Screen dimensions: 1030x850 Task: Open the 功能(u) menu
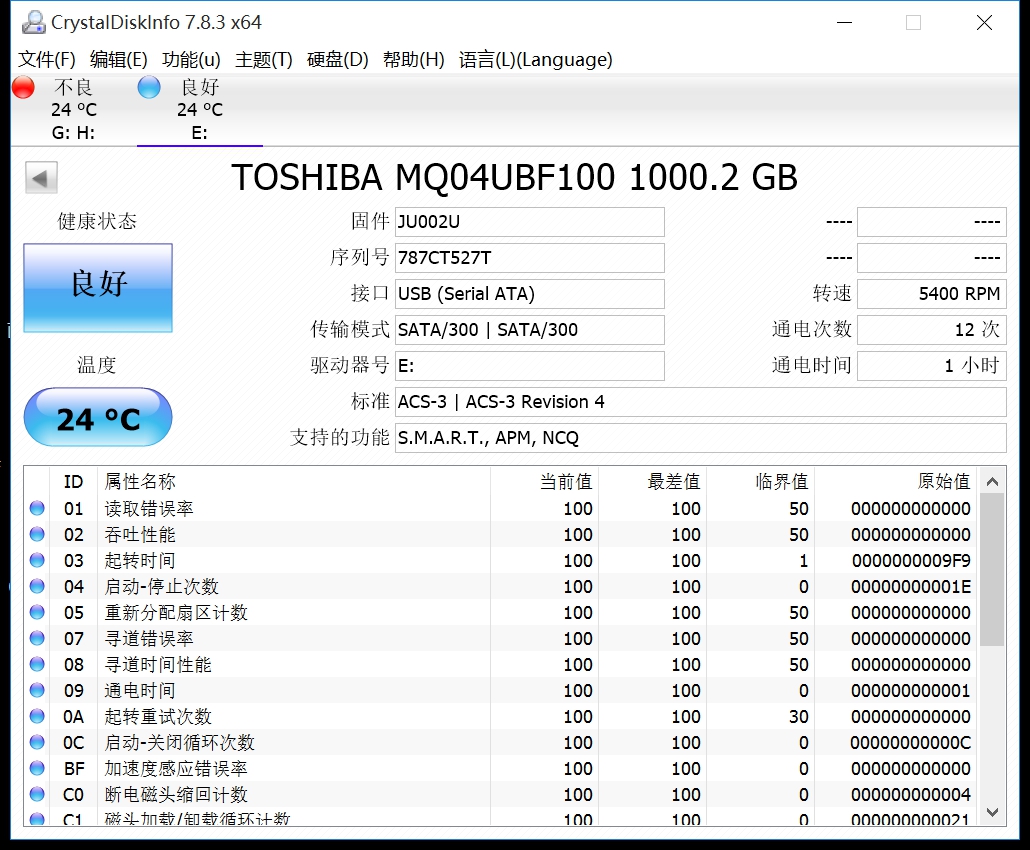click(191, 60)
